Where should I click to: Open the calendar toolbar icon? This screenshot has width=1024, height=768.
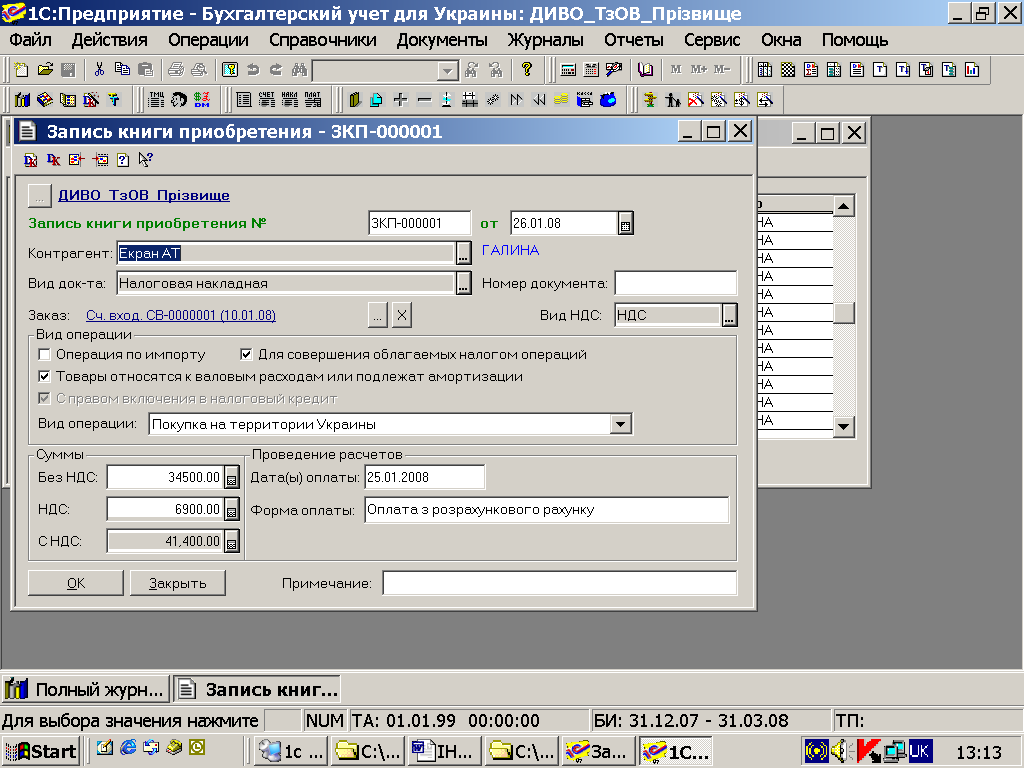(x=591, y=69)
